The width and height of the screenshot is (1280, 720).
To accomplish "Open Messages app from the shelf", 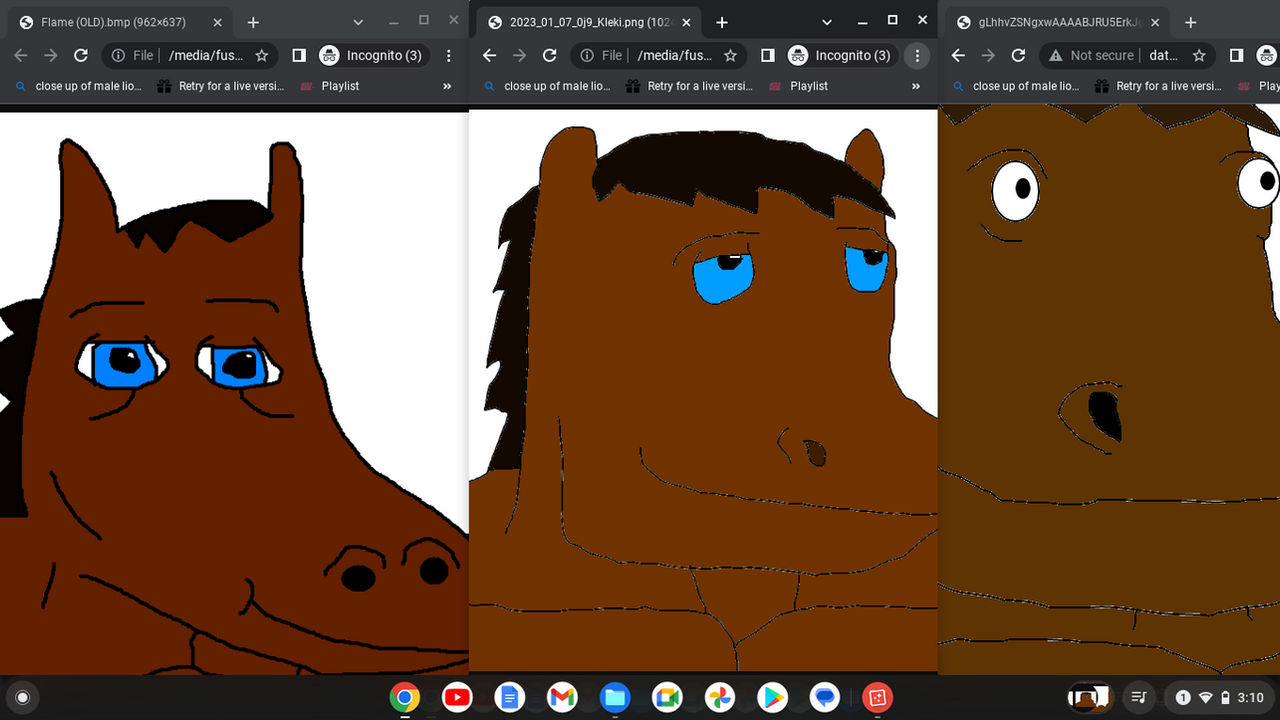I will tap(825, 697).
